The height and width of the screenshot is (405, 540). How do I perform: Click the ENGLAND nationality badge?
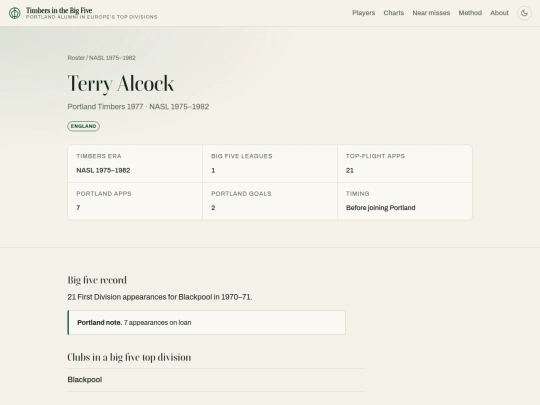click(x=83, y=126)
